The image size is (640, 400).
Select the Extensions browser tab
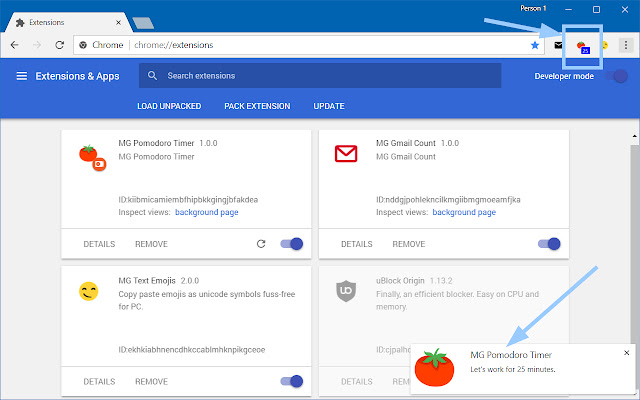click(x=68, y=22)
